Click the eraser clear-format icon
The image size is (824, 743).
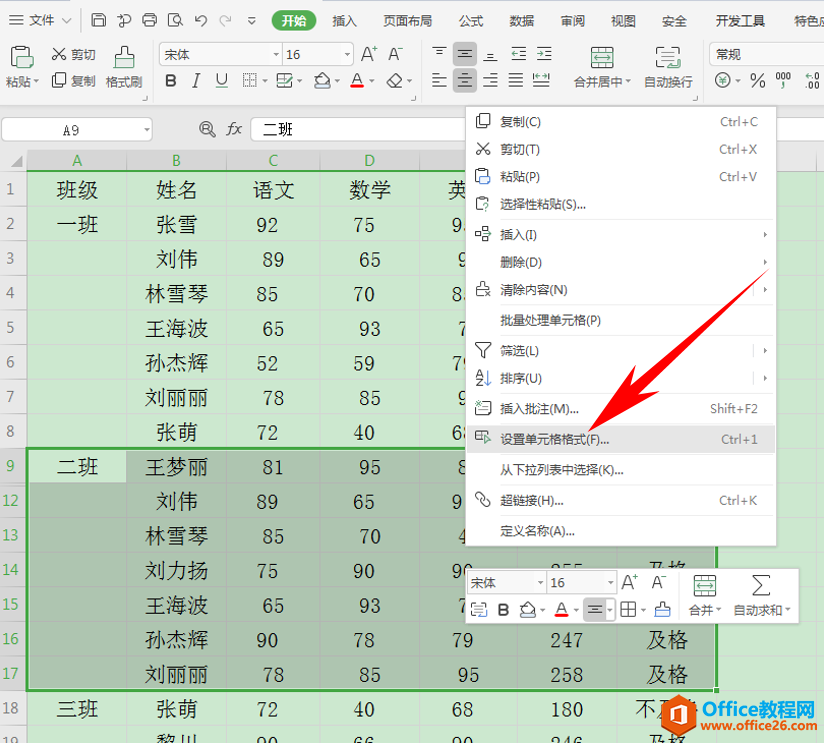pos(395,81)
